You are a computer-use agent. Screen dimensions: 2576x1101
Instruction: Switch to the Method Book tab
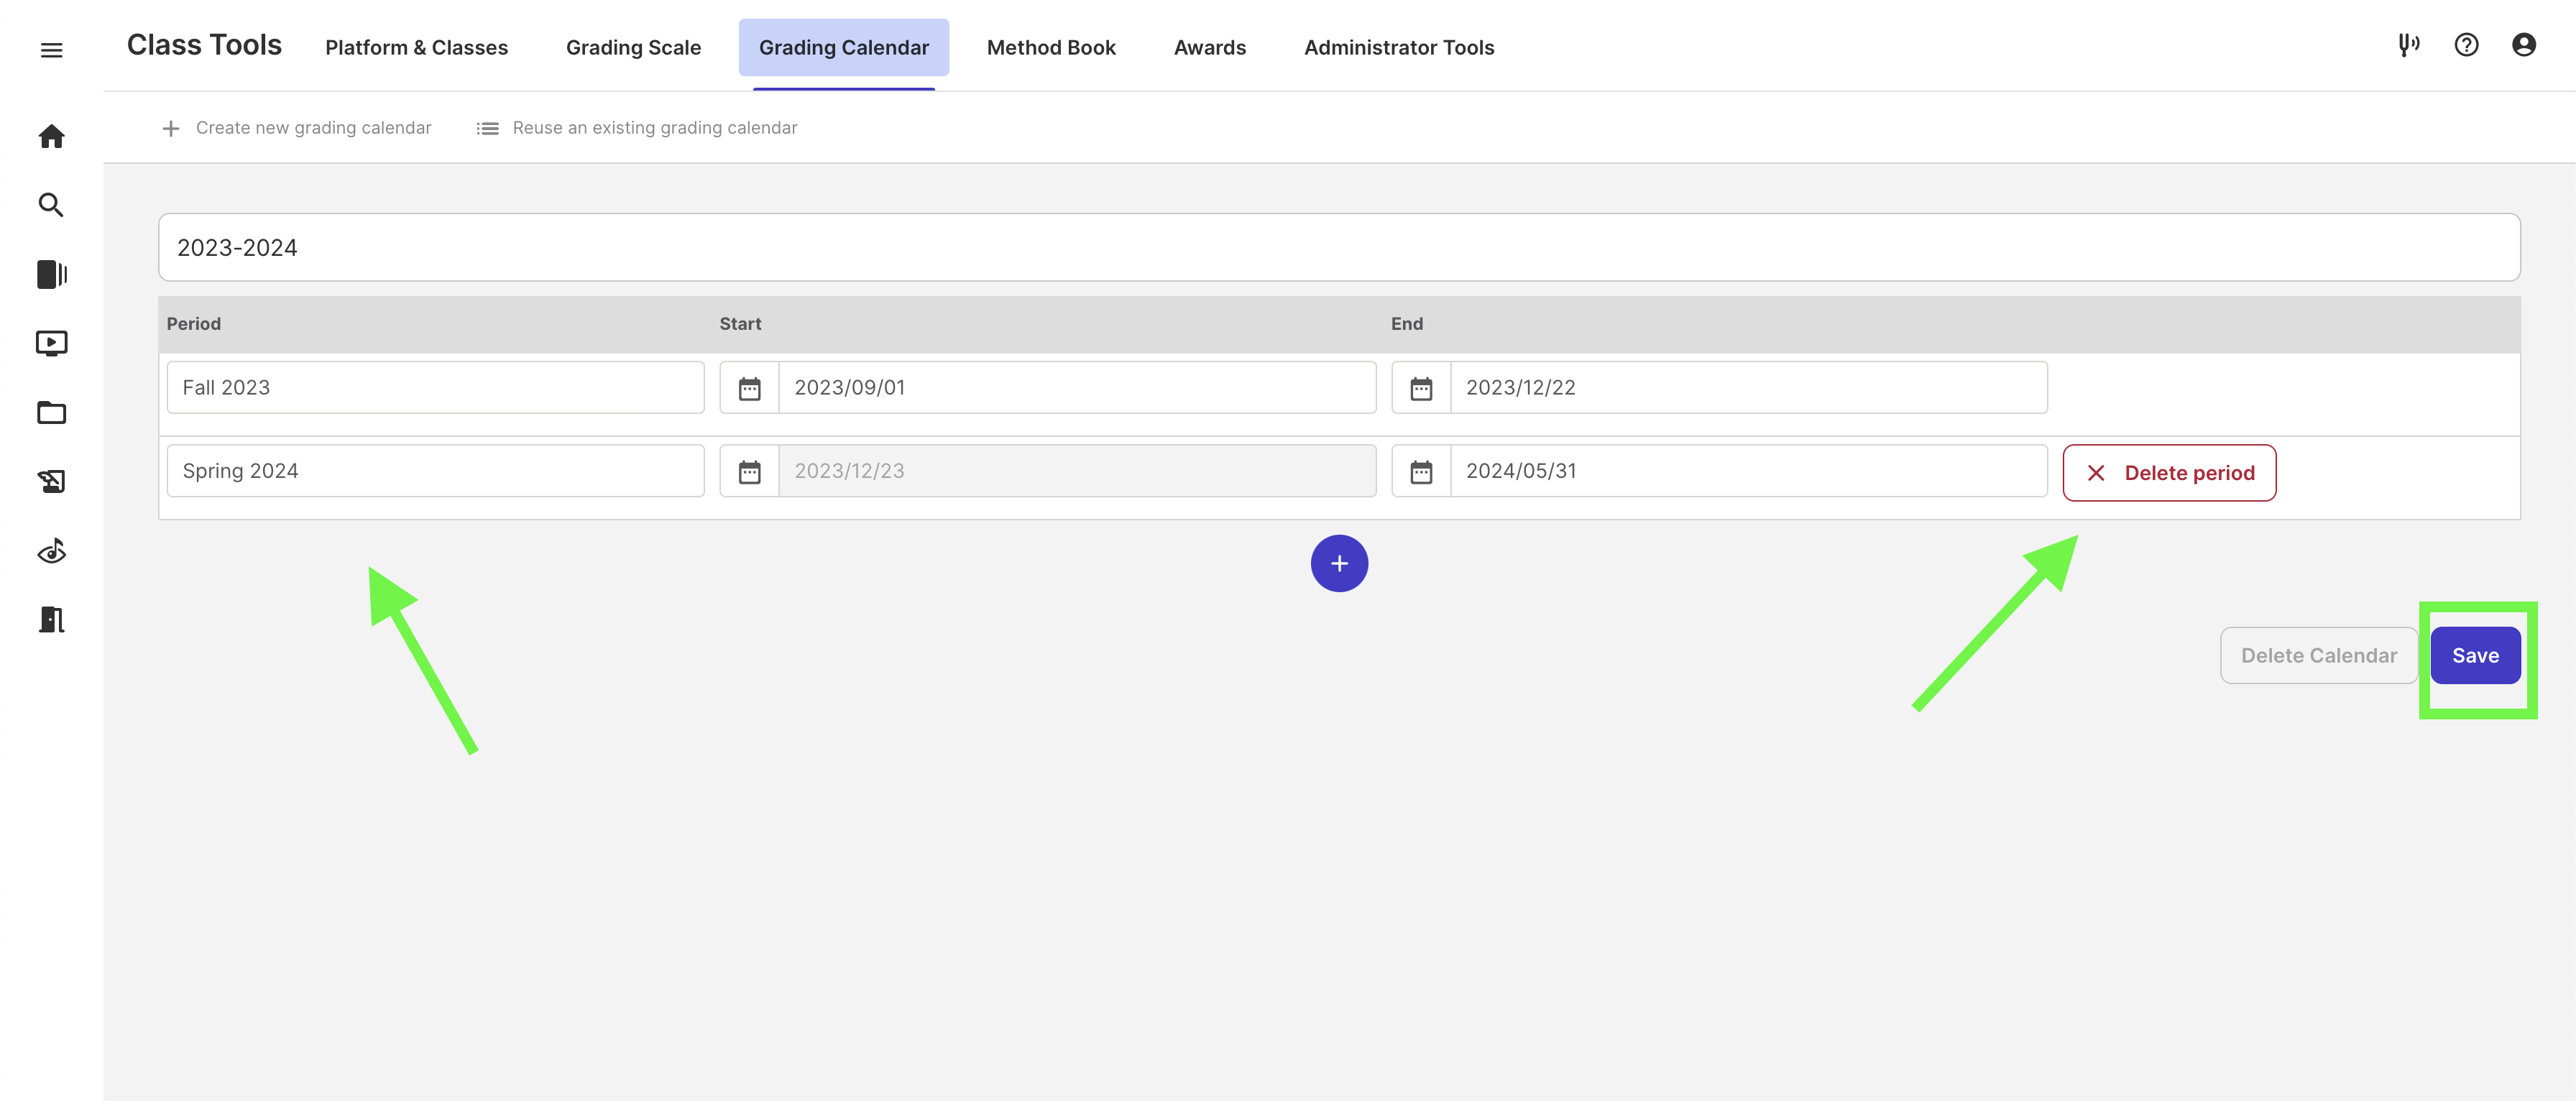1050,48
